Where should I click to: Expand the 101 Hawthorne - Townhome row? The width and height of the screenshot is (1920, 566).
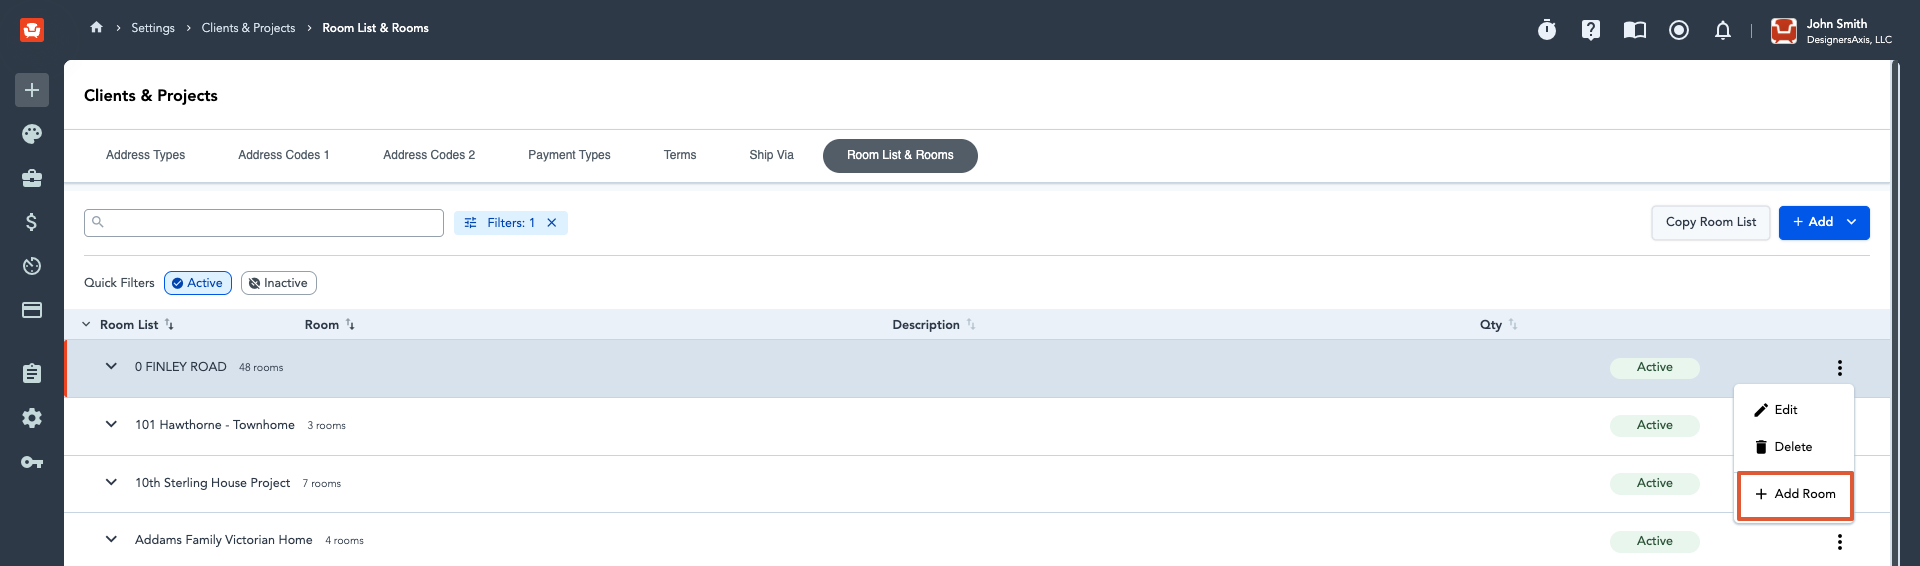(x=111, y=425)
